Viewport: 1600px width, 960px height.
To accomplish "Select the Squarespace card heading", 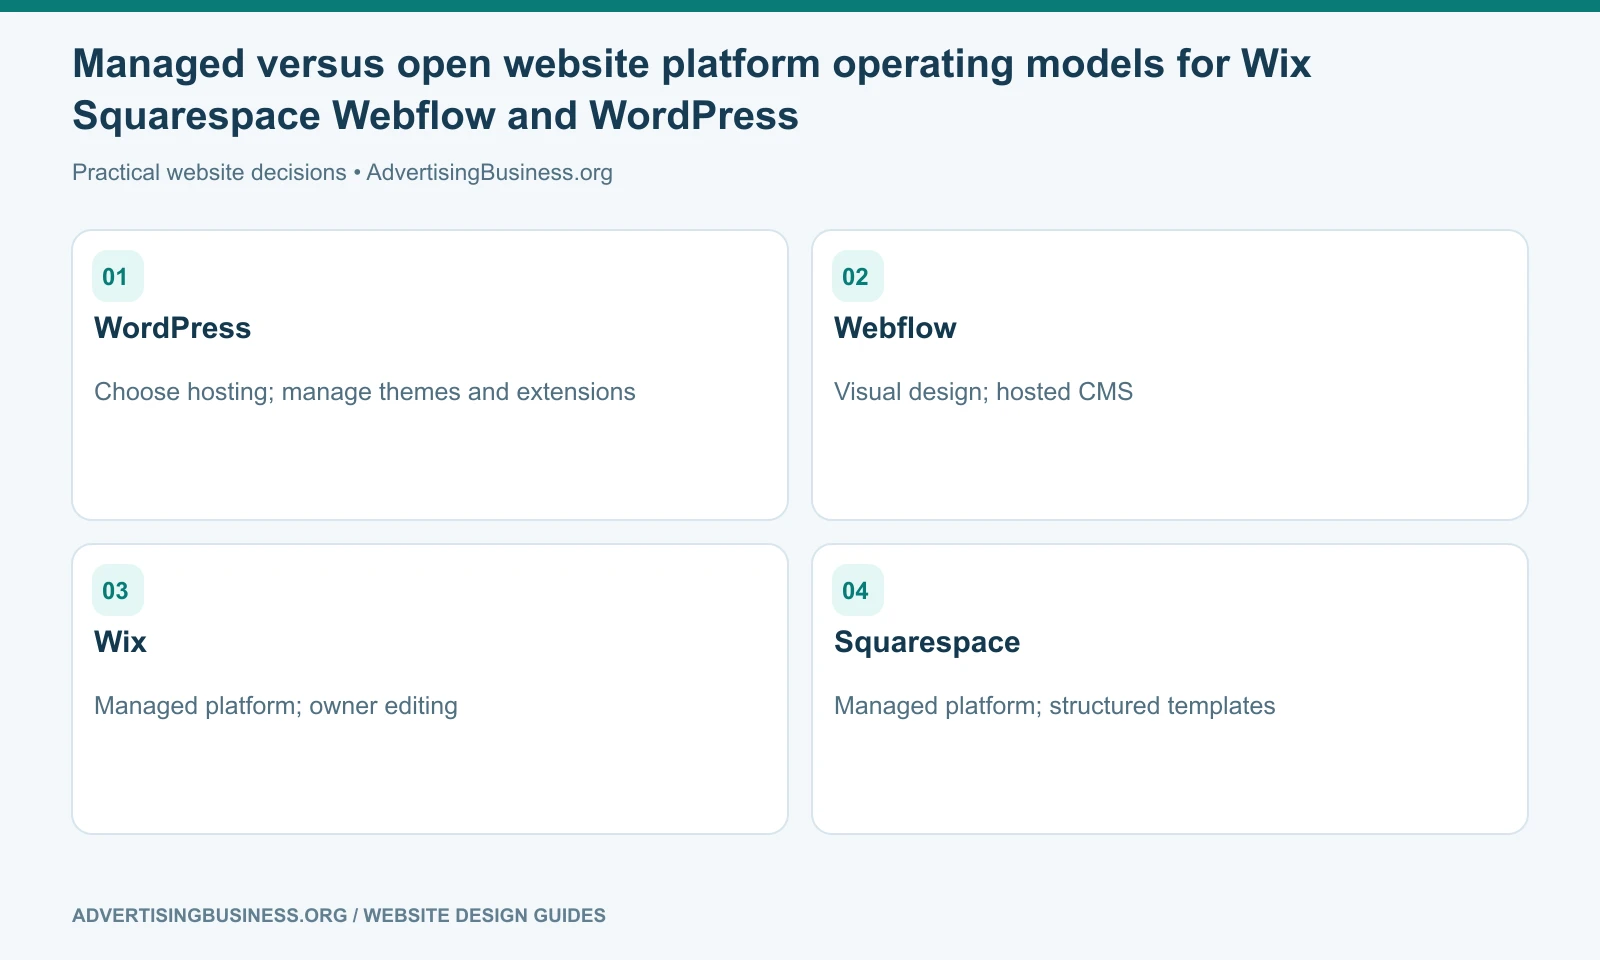I will click(x=927, y=642).
